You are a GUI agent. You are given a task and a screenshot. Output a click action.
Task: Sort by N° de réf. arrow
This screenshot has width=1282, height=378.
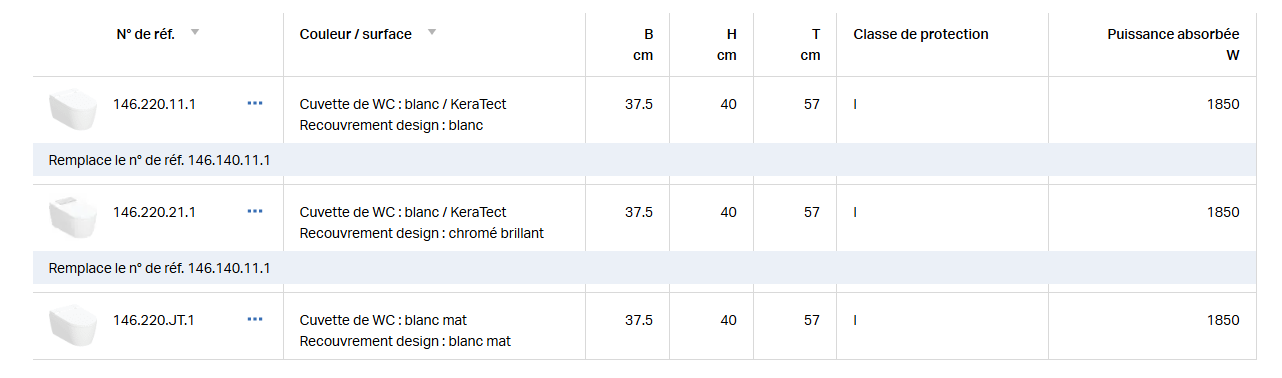point(195,32)
